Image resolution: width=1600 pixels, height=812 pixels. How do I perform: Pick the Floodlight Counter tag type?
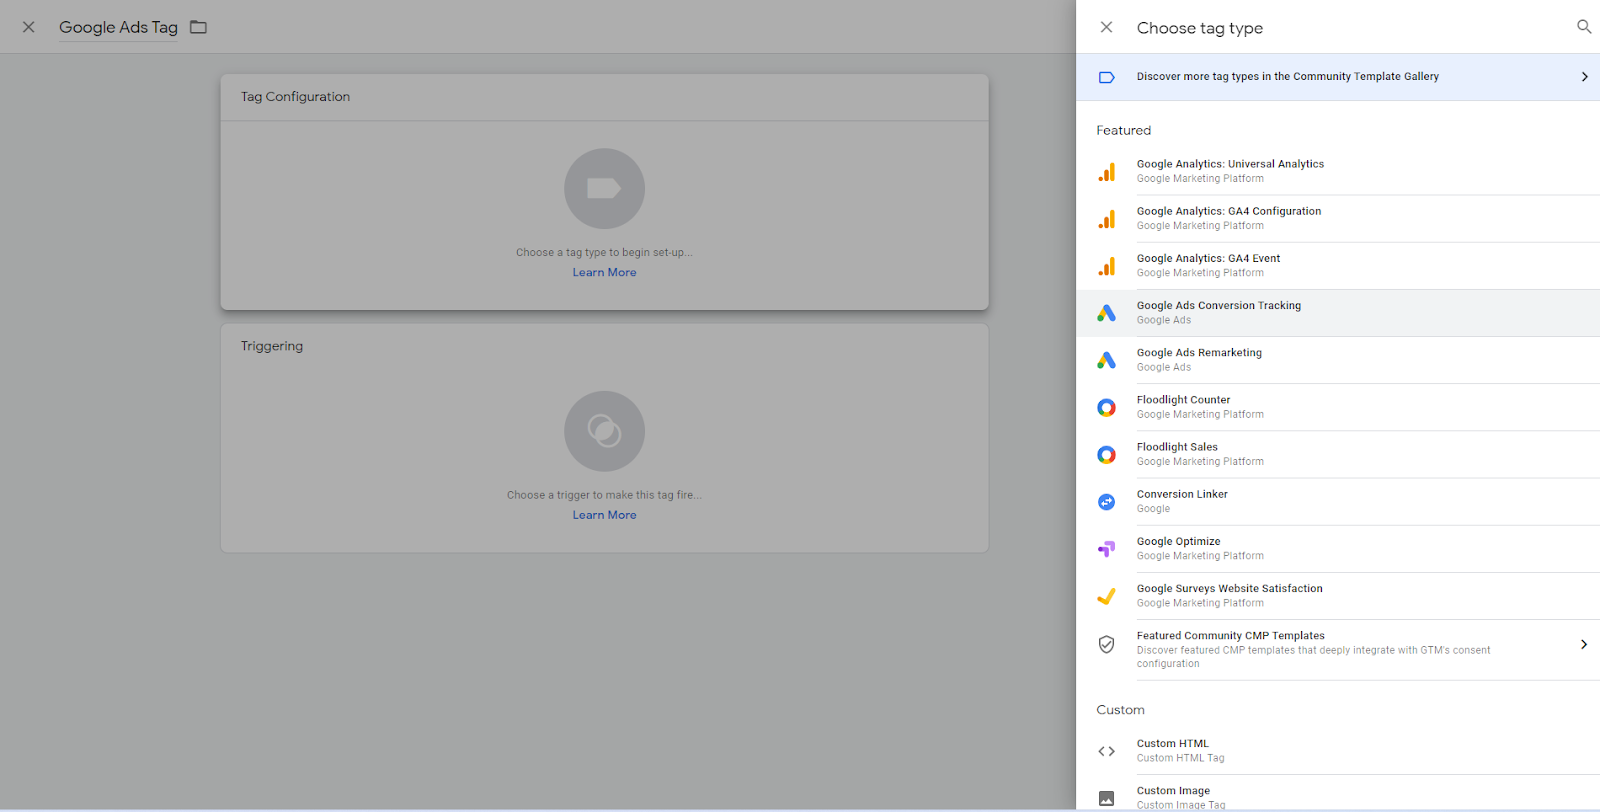1338,407
